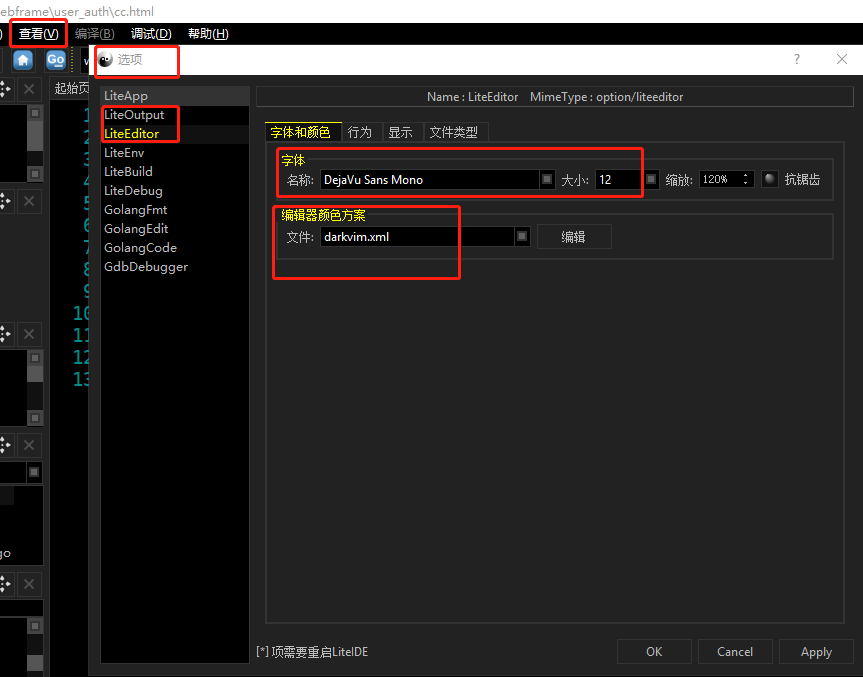This screenshot has height=677, width=863.
Task: Switch to the 字体和颜色 tab
Action: (301, 132)
